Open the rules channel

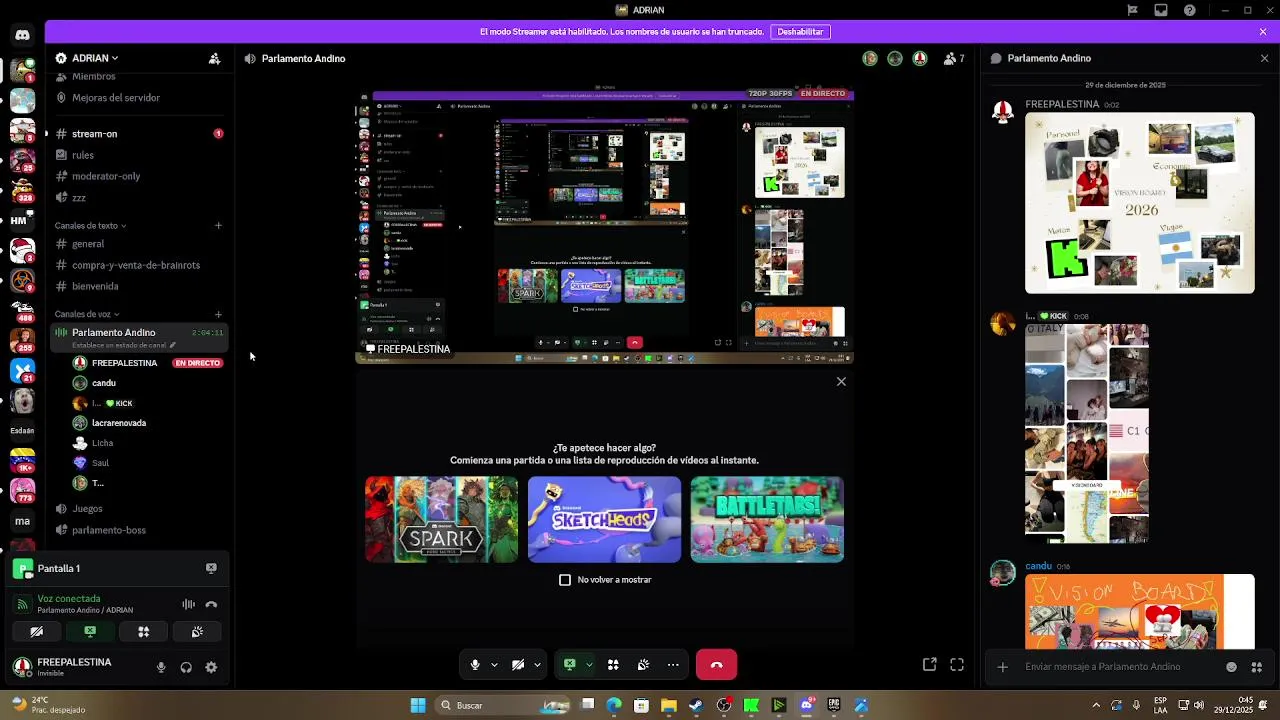pos(139,155)
